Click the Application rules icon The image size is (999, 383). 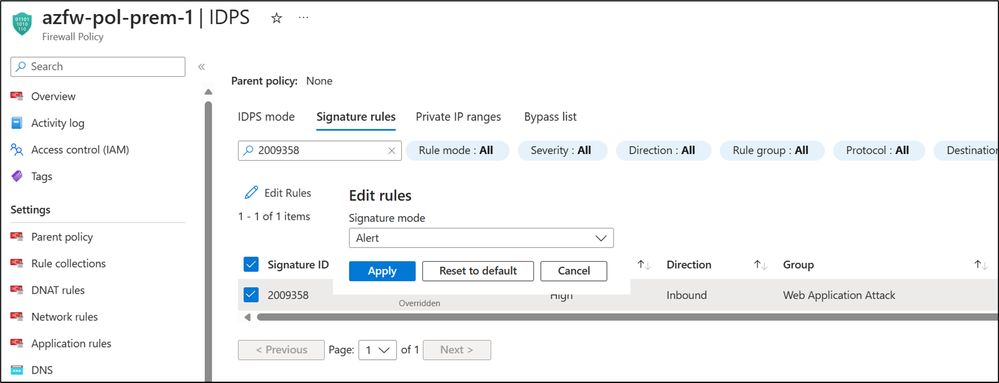(17, 343)
